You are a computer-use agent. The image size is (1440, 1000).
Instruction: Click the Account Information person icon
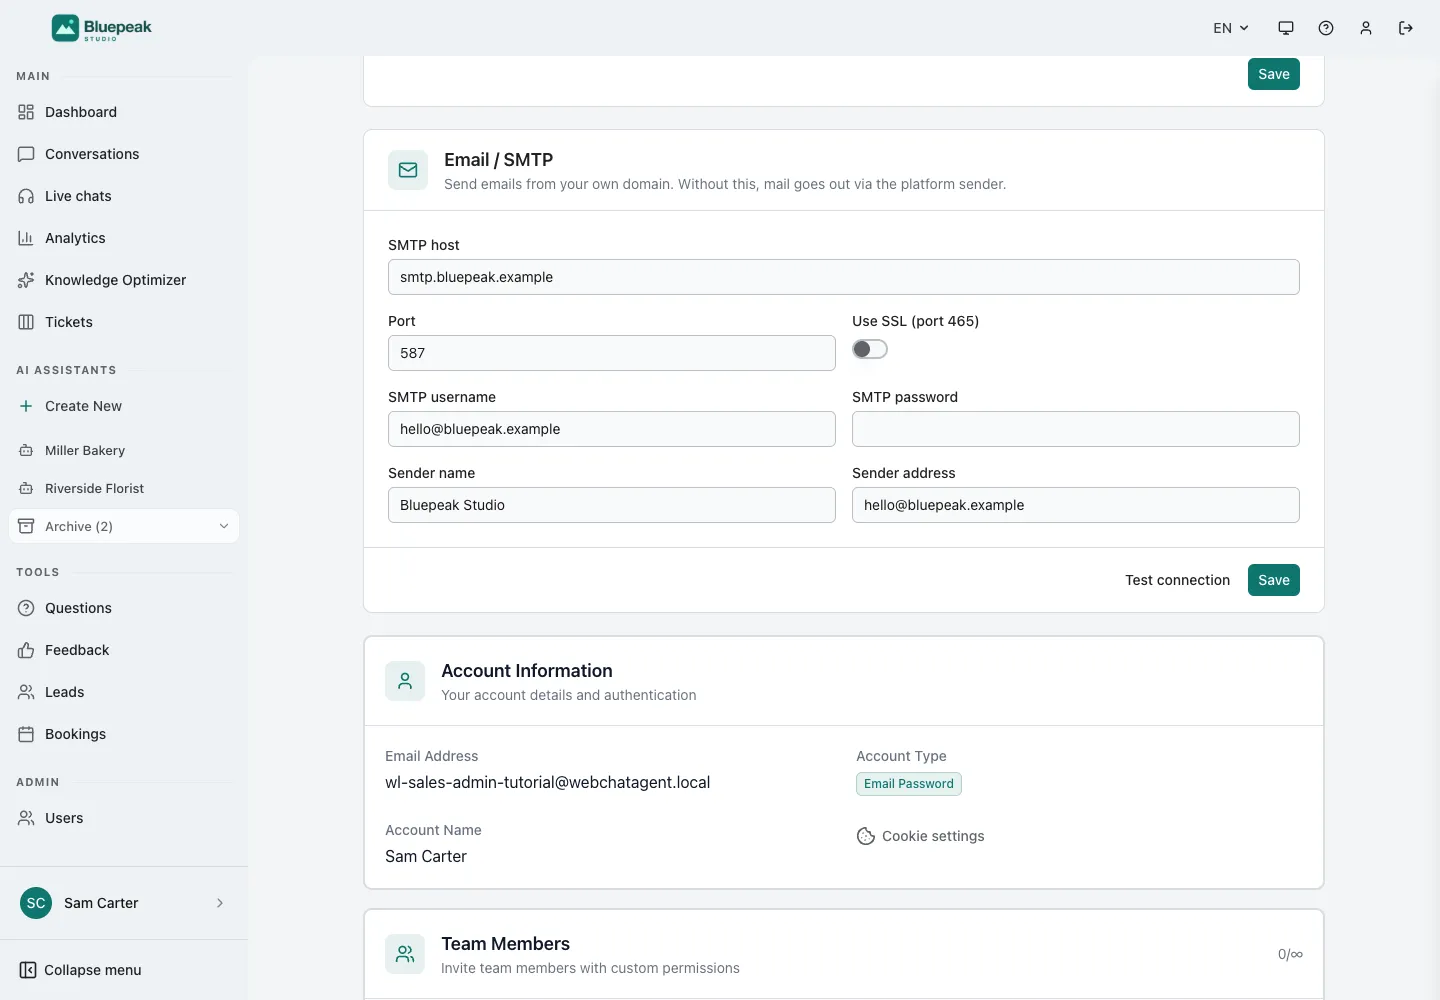click(405, 681)
